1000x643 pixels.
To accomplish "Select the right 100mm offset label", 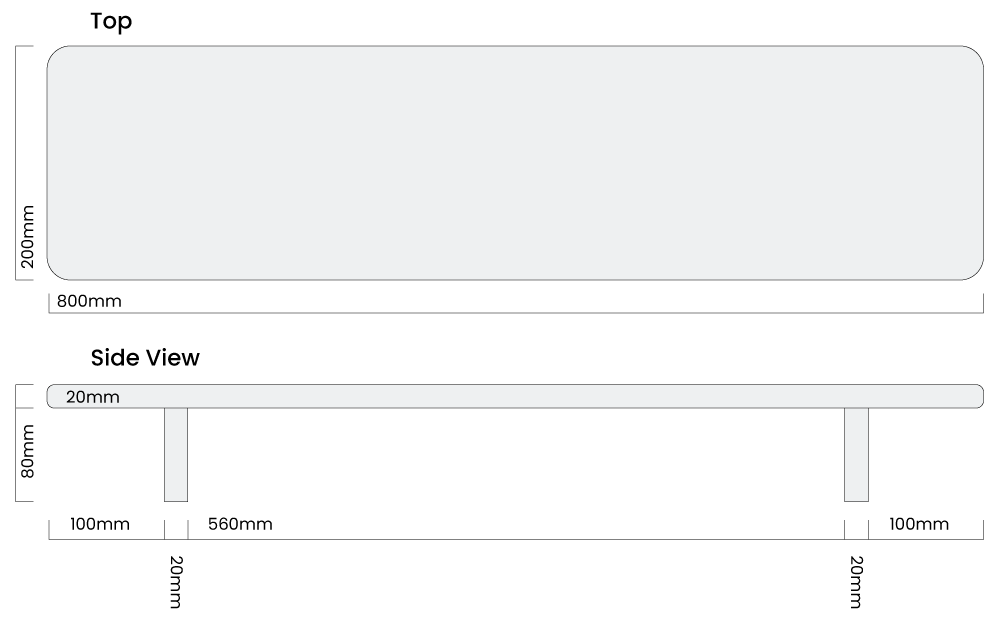I will tap(919, 524).
